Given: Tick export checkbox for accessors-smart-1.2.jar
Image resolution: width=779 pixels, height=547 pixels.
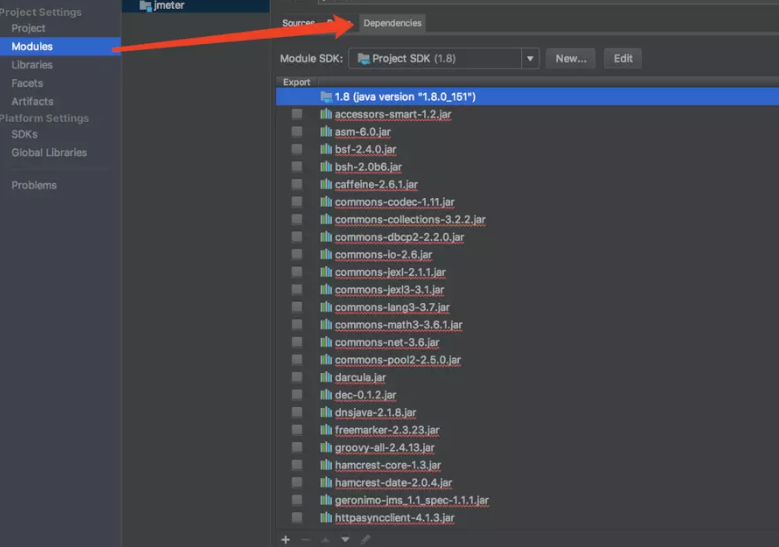Looking at the screenshot, I should coord(297,114).
